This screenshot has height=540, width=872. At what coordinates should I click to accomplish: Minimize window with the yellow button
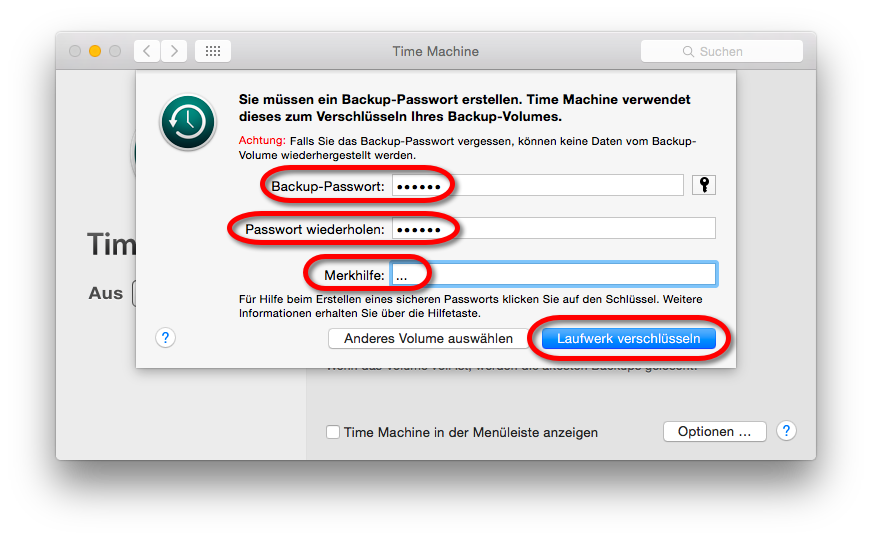[x=95, y=51]
